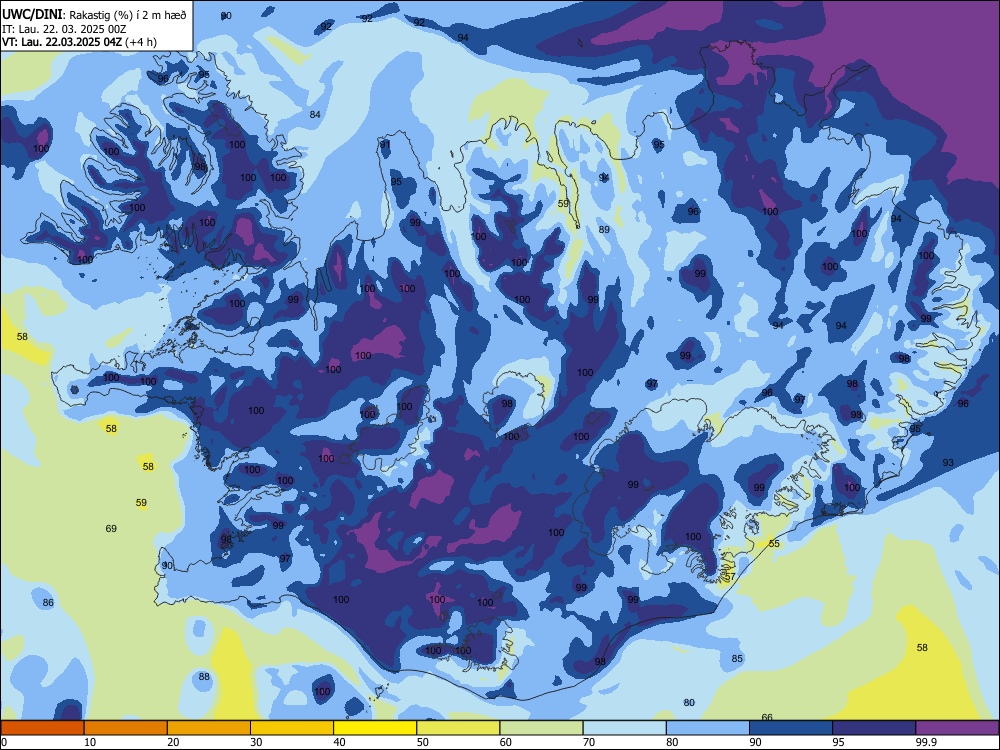Choose the medium blue 90–95 legend swatch
This screenshot has height=750, width=1000.
(x=791, y=728)
